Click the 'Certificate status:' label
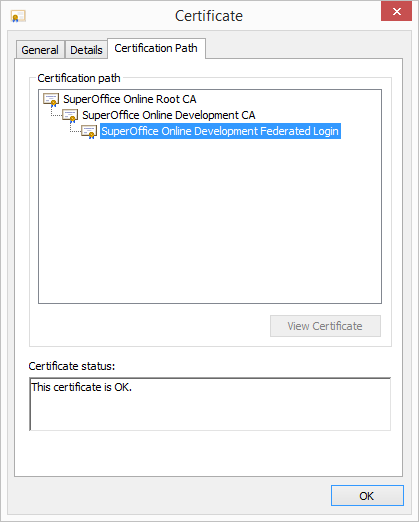 (72, 366)
